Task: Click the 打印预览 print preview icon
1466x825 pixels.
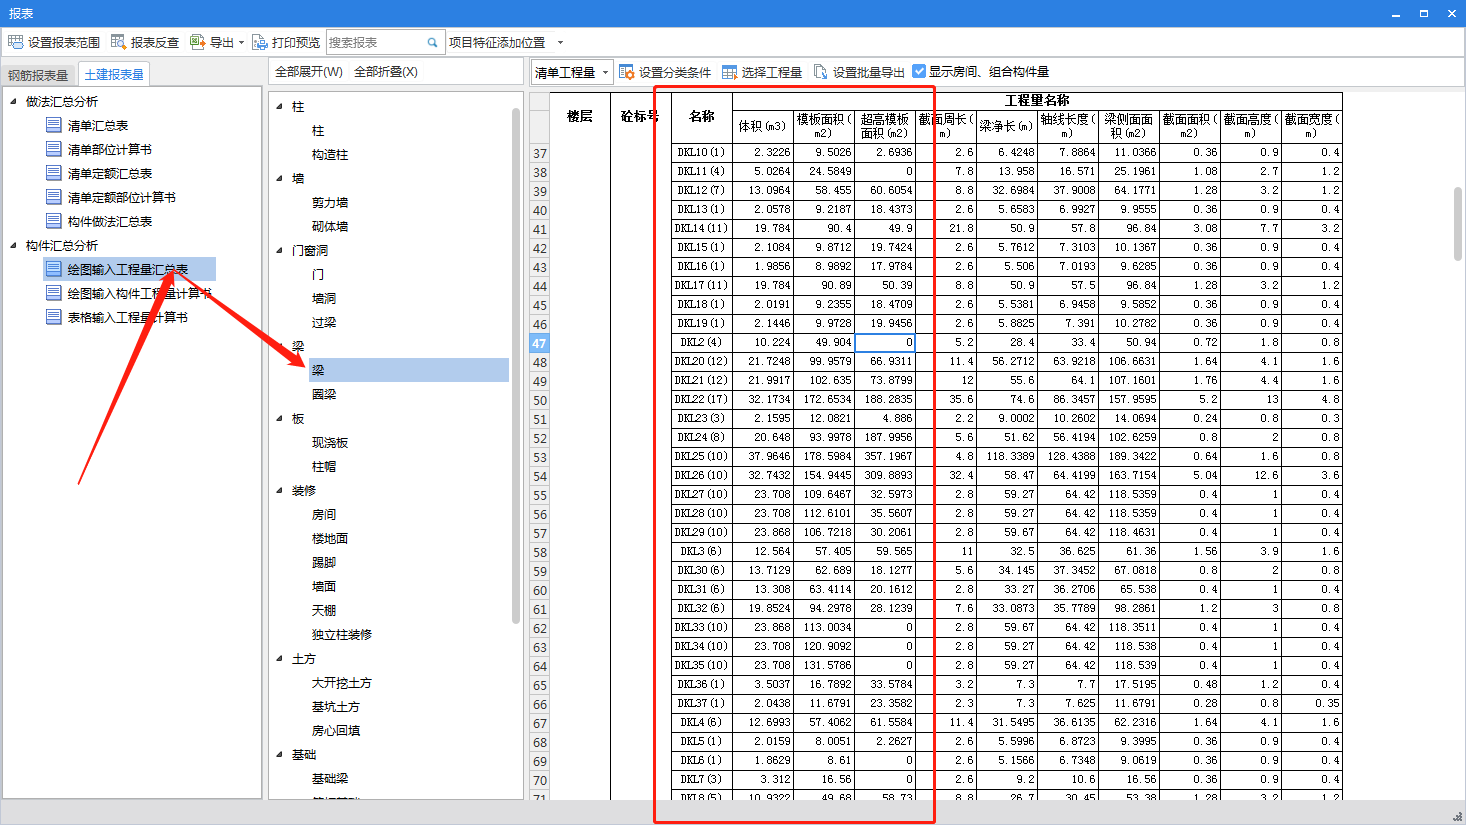Action: click(x=259, y=42)
